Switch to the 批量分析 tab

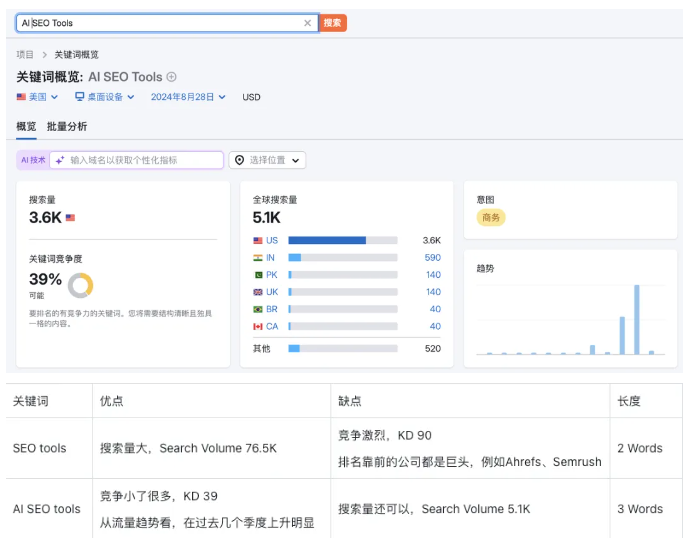pyautogui.click(x=67, y=126)
